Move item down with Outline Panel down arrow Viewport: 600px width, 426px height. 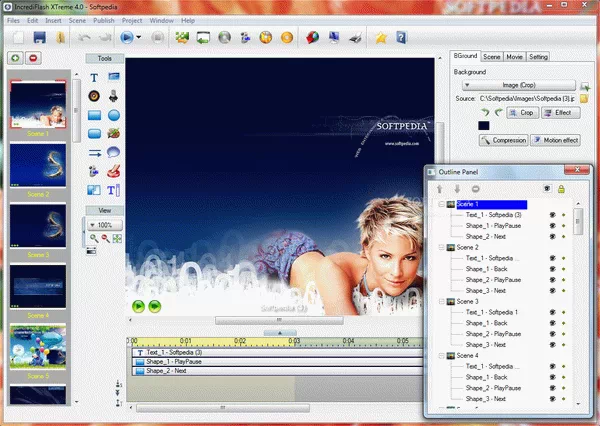(457, 189)
